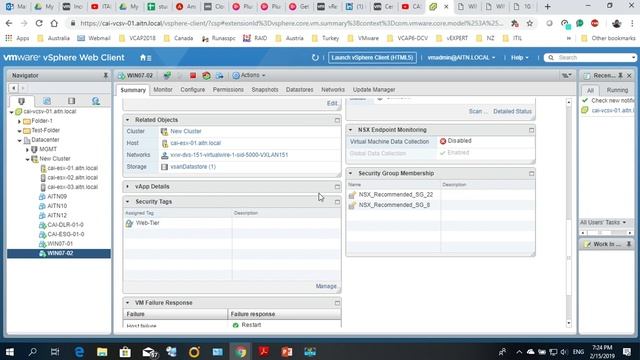The width and height of the screenshot is (640, 360).
Task: Click the Detailed Status link
Action: 512,111
